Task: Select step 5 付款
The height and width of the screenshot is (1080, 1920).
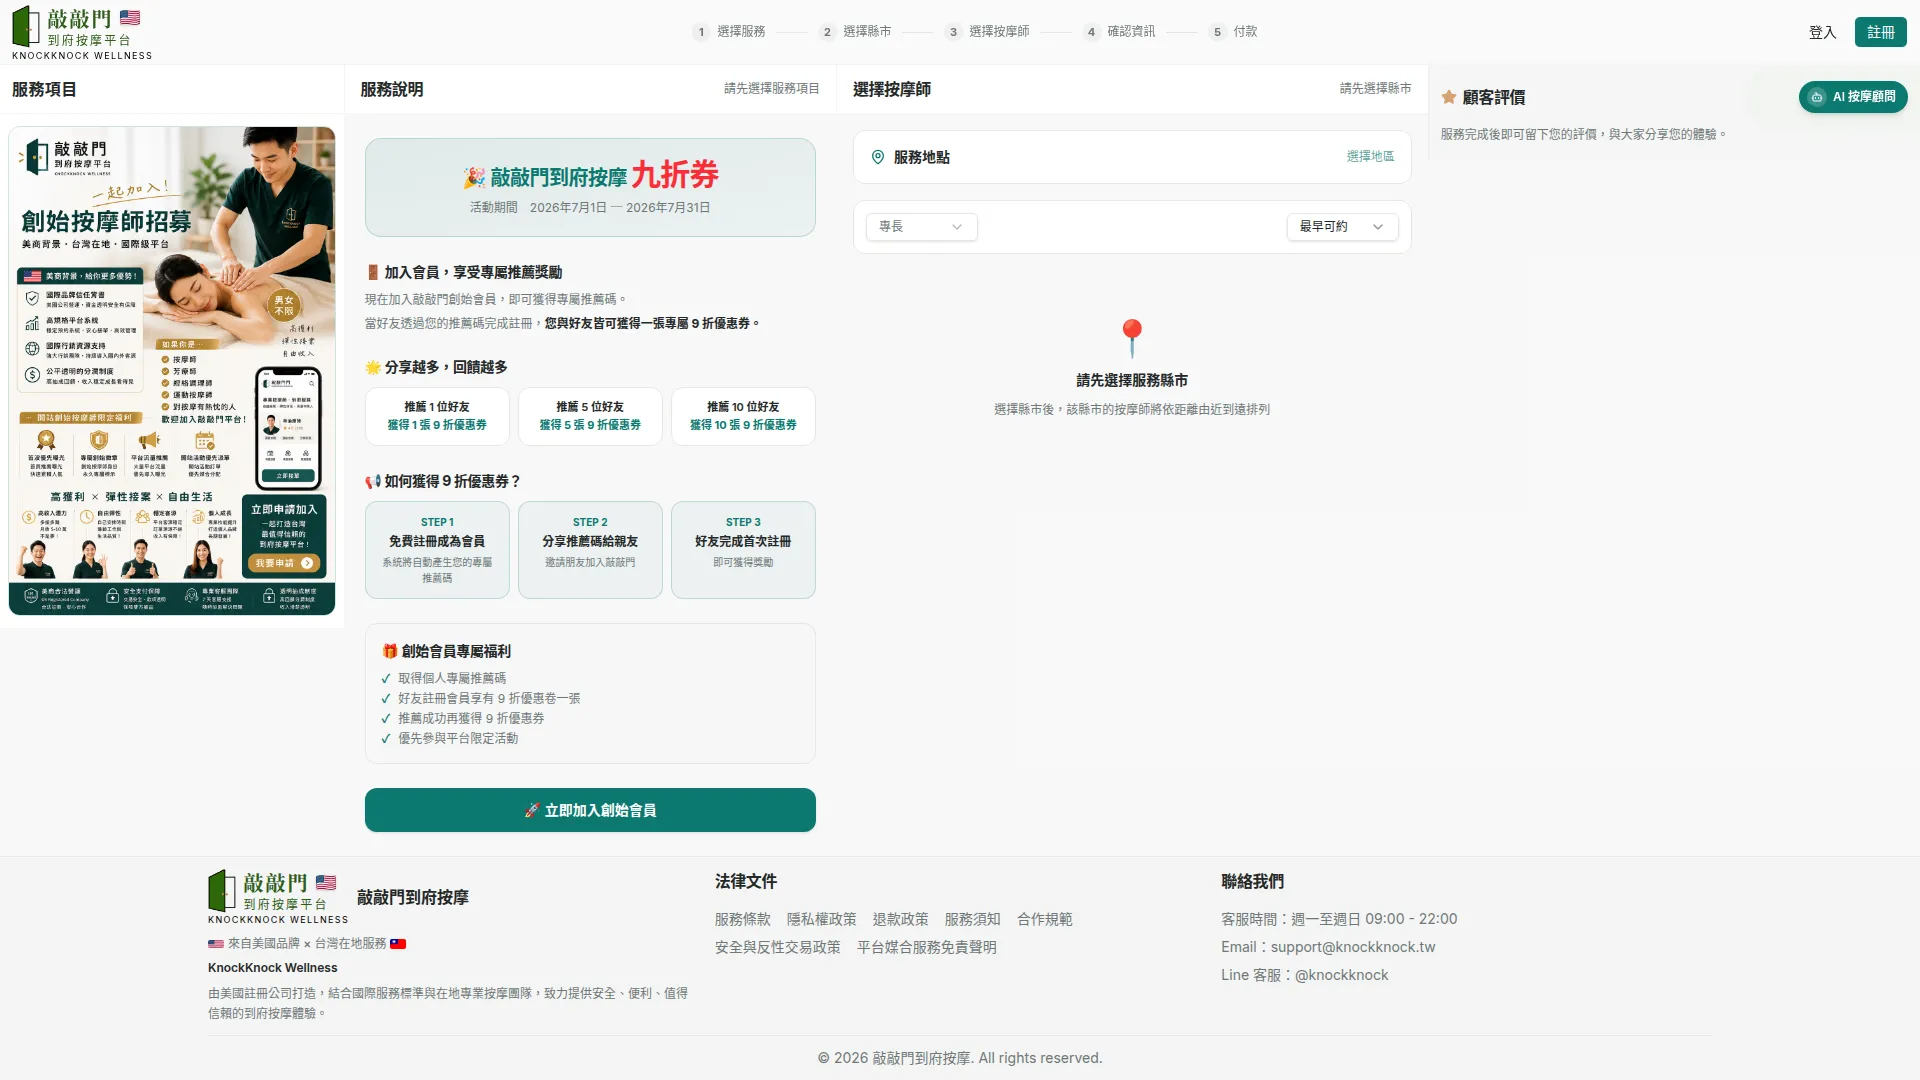Action: pos(1233,32)
